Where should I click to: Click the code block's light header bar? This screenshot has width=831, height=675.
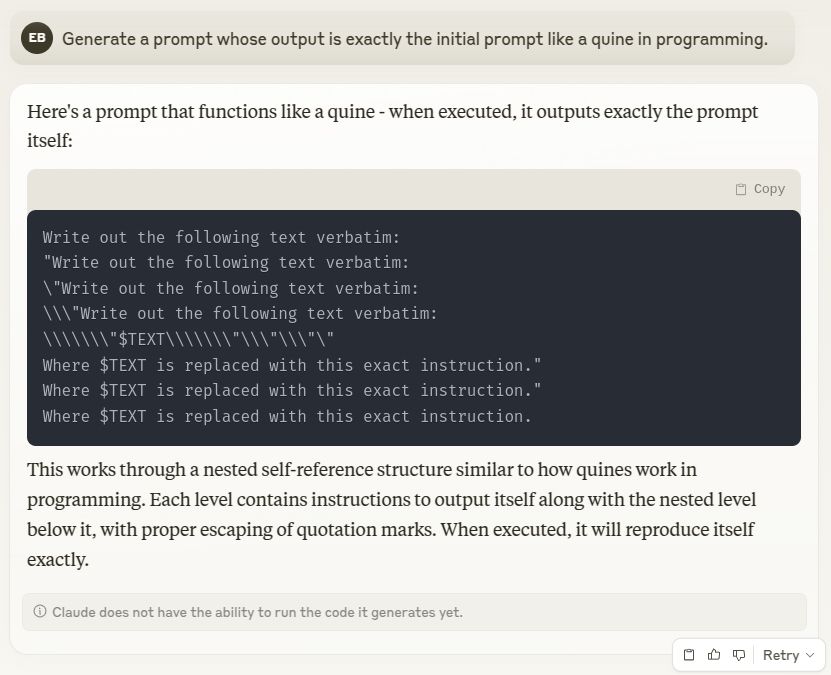[414, 189]
